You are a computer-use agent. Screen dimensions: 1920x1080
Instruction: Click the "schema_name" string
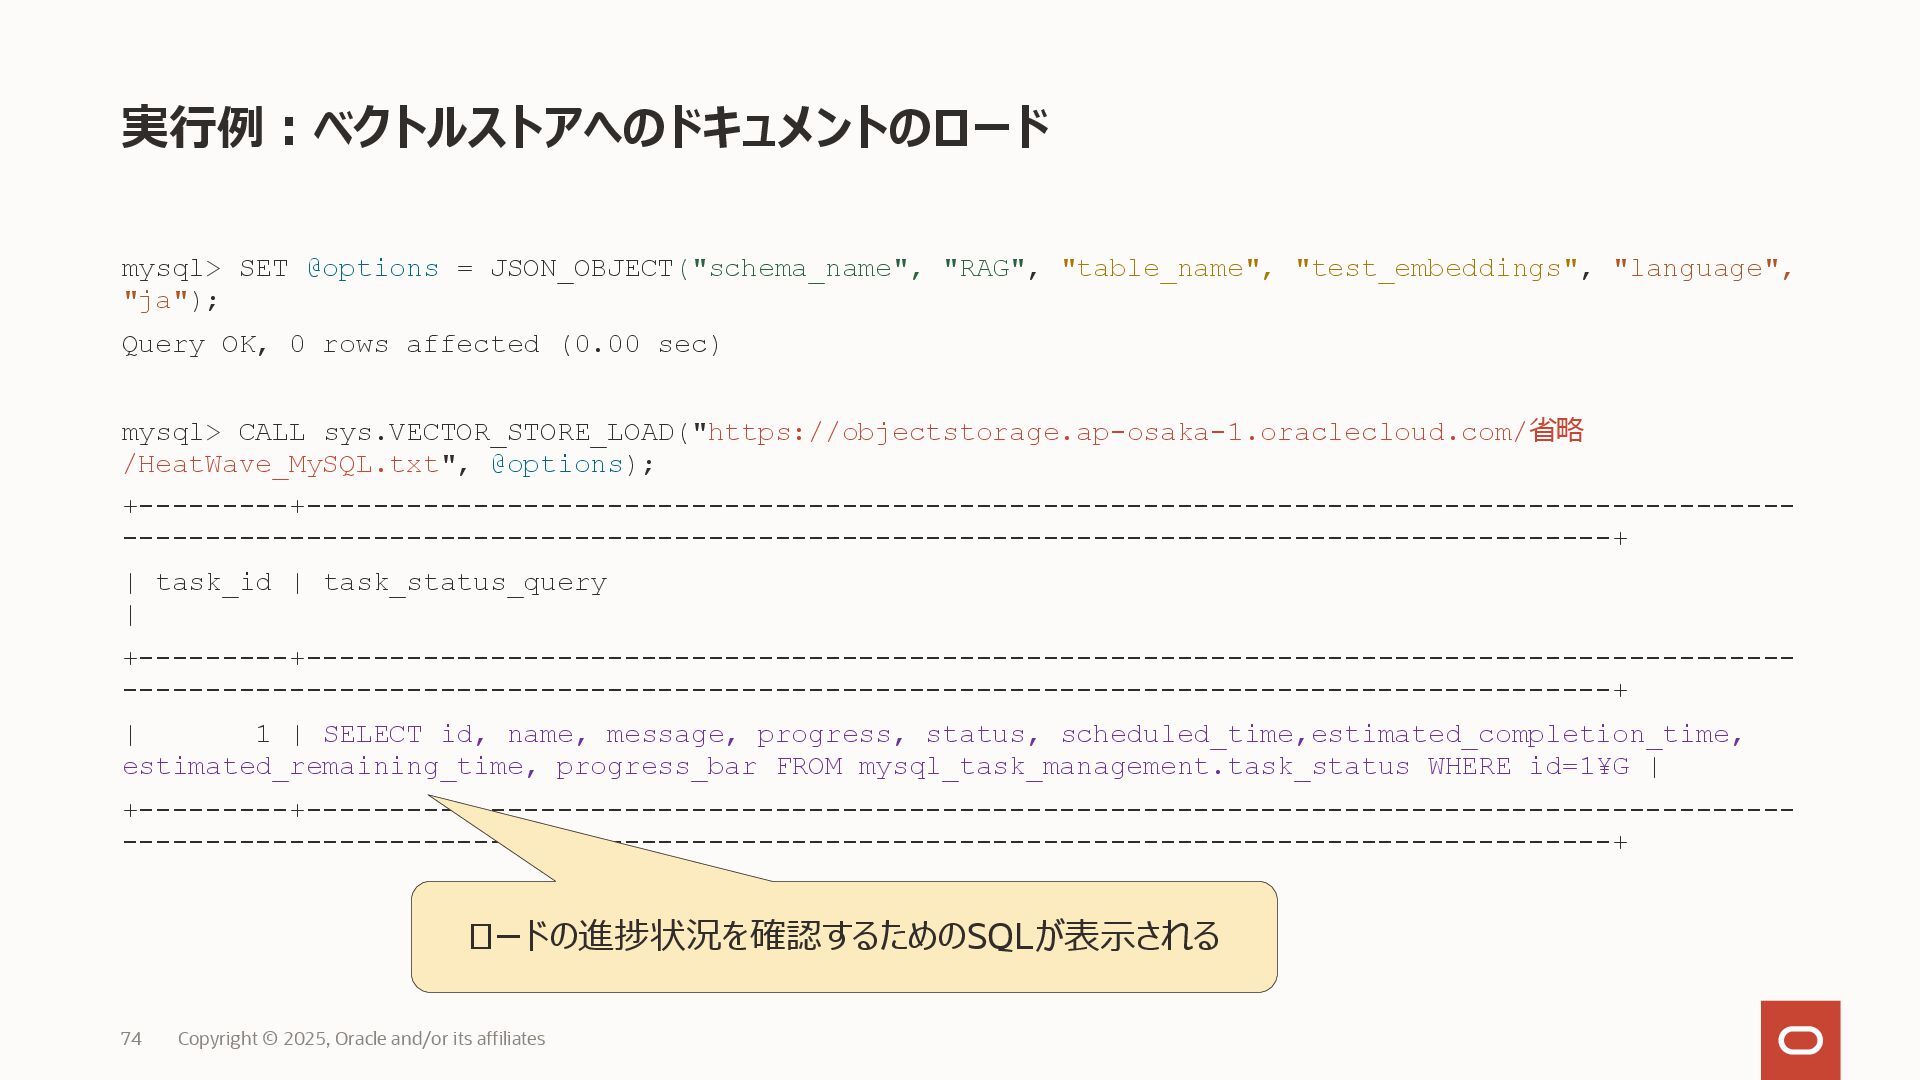800,269
